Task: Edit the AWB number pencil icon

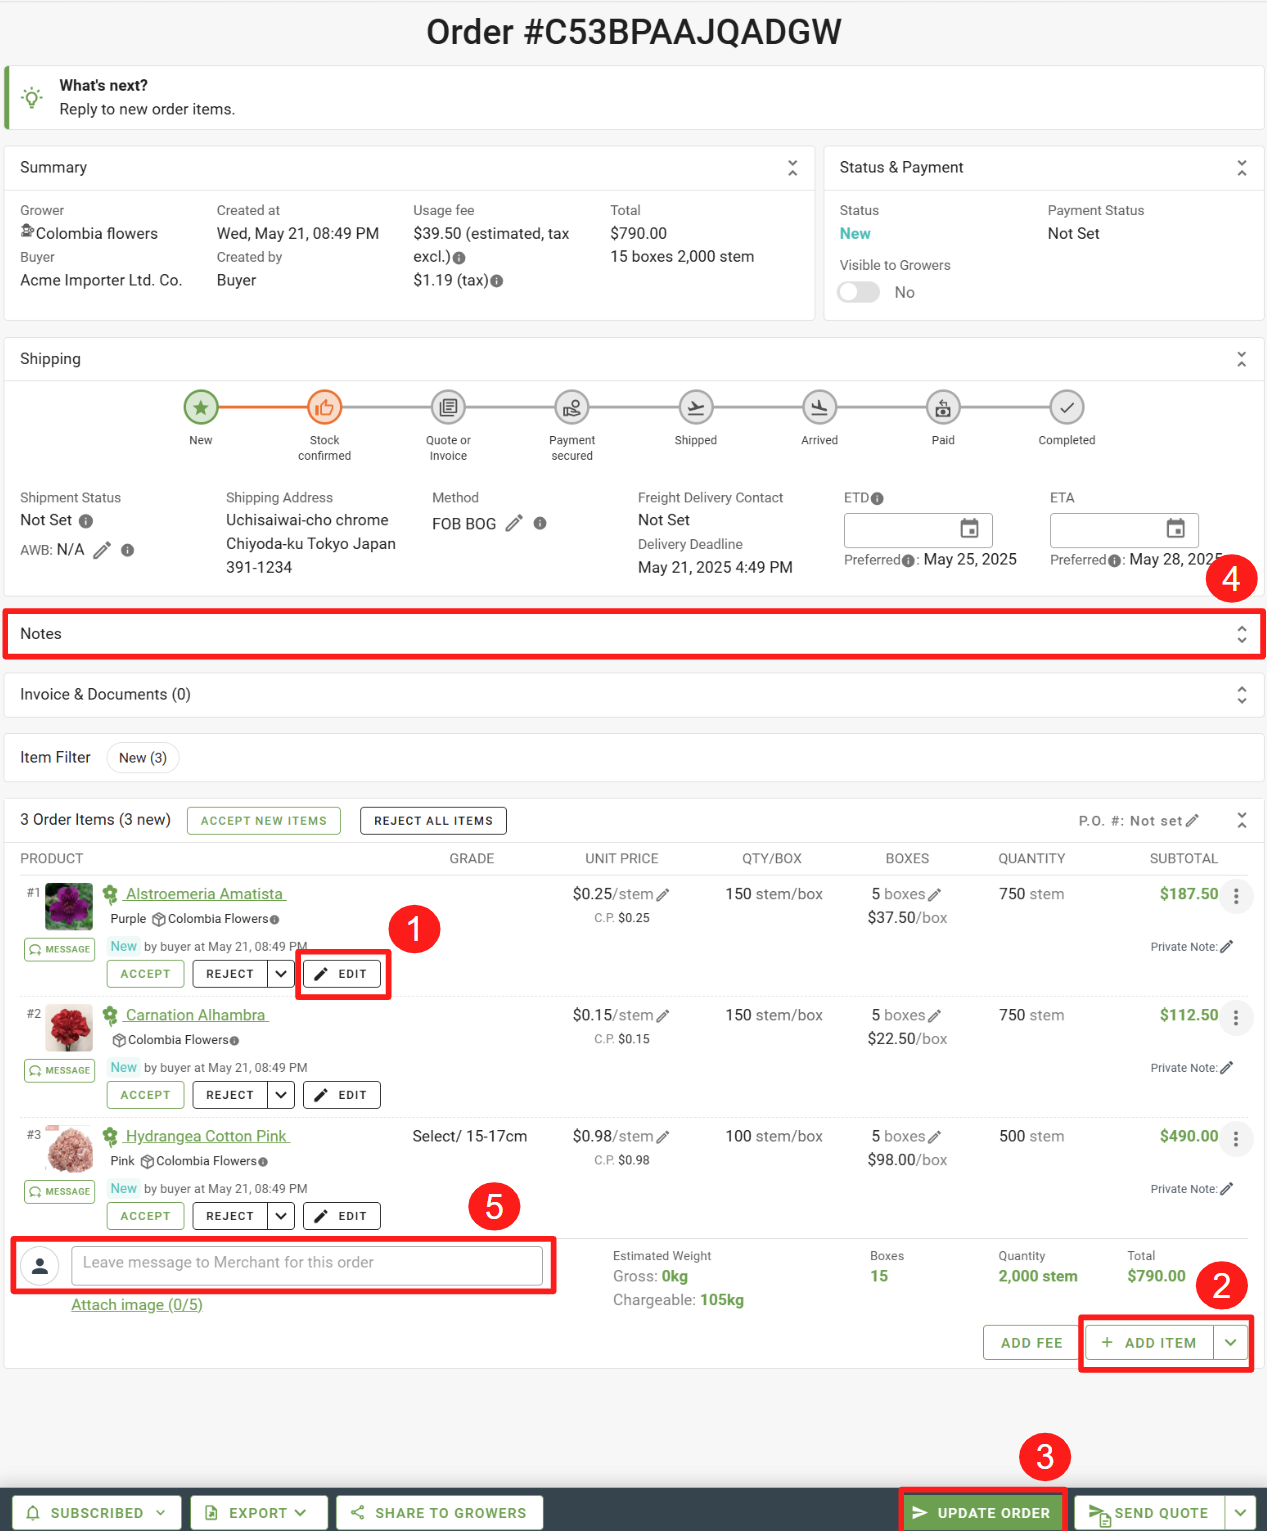Action: (x=102, y=550)
